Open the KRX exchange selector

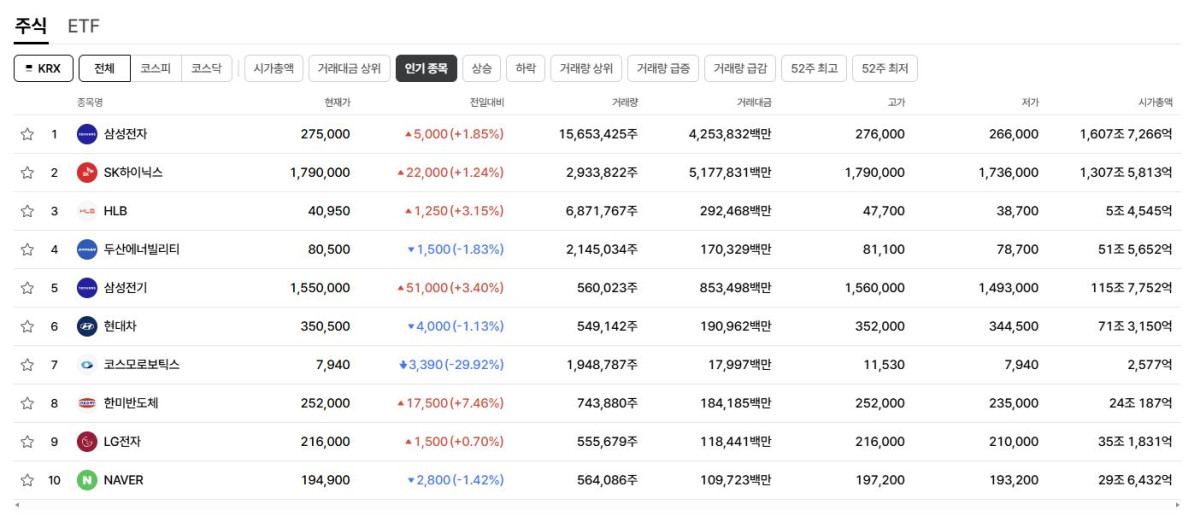(44, 69)
